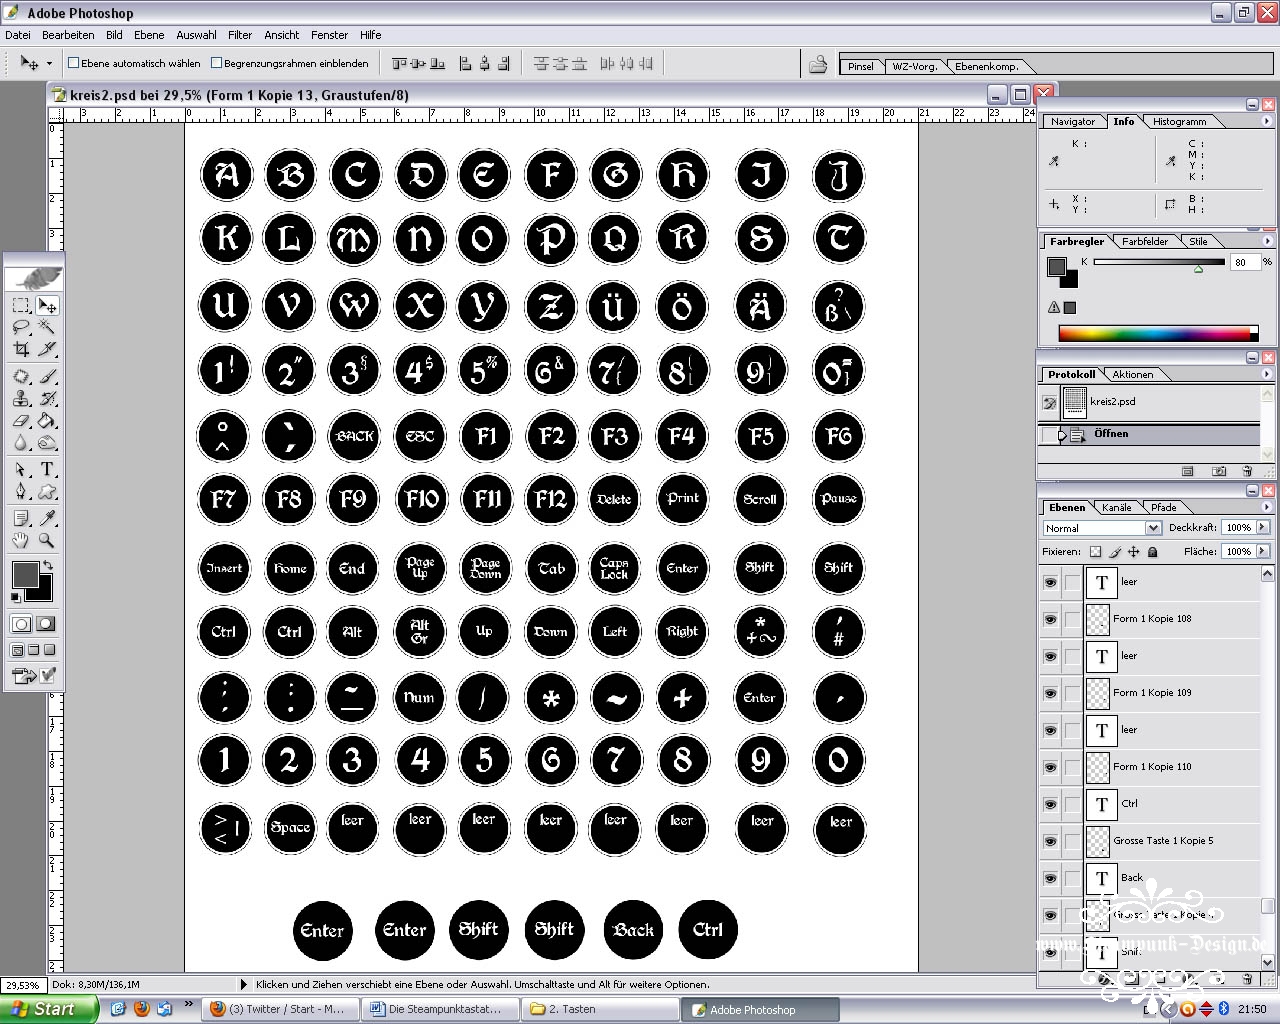Switch to the Pfade tab
The image size is (1280, 1024).
(x=1163, y=507)
